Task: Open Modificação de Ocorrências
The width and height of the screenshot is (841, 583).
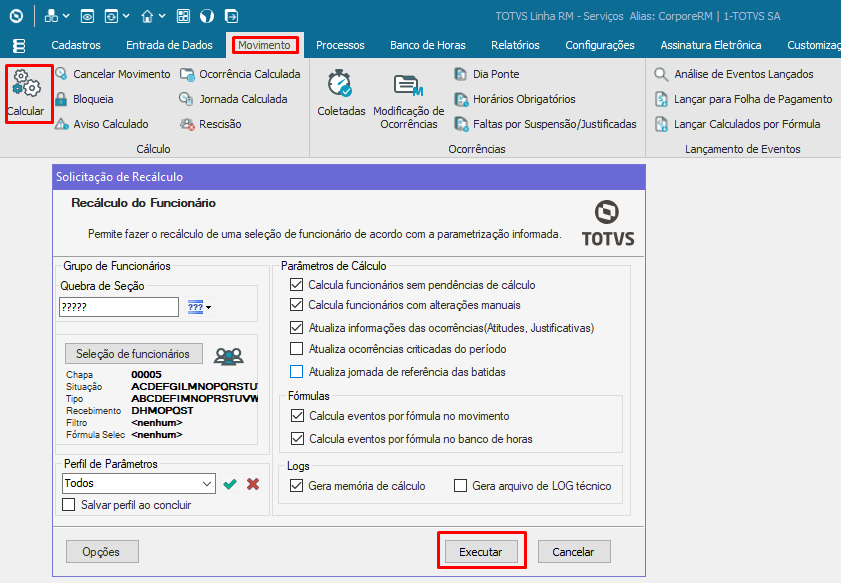Action: [409, 102]
